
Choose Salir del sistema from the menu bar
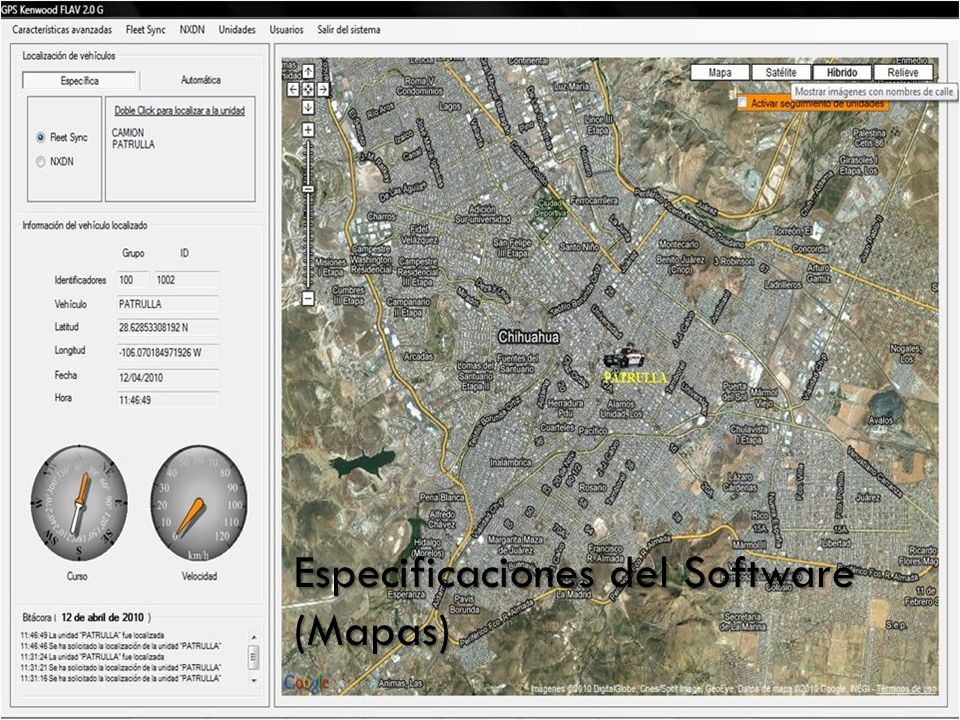tap(349, 29)
